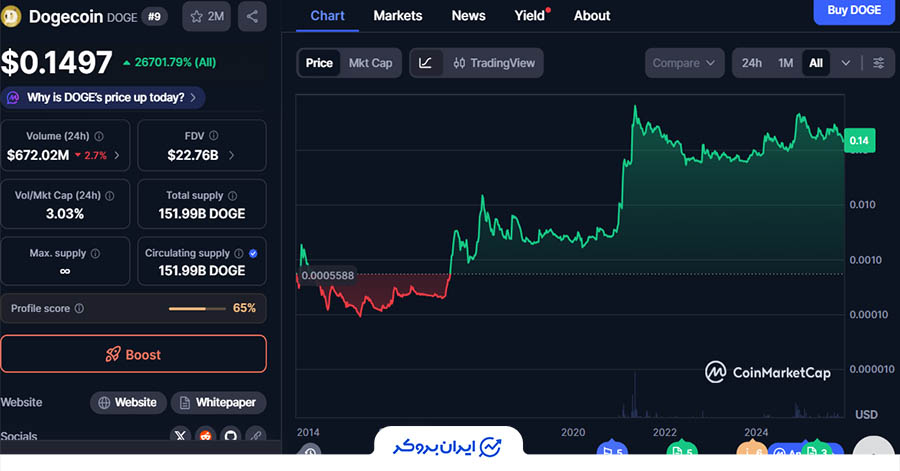Open Total supply info icon
Screen dimensions: 900x471
[232, 196]
